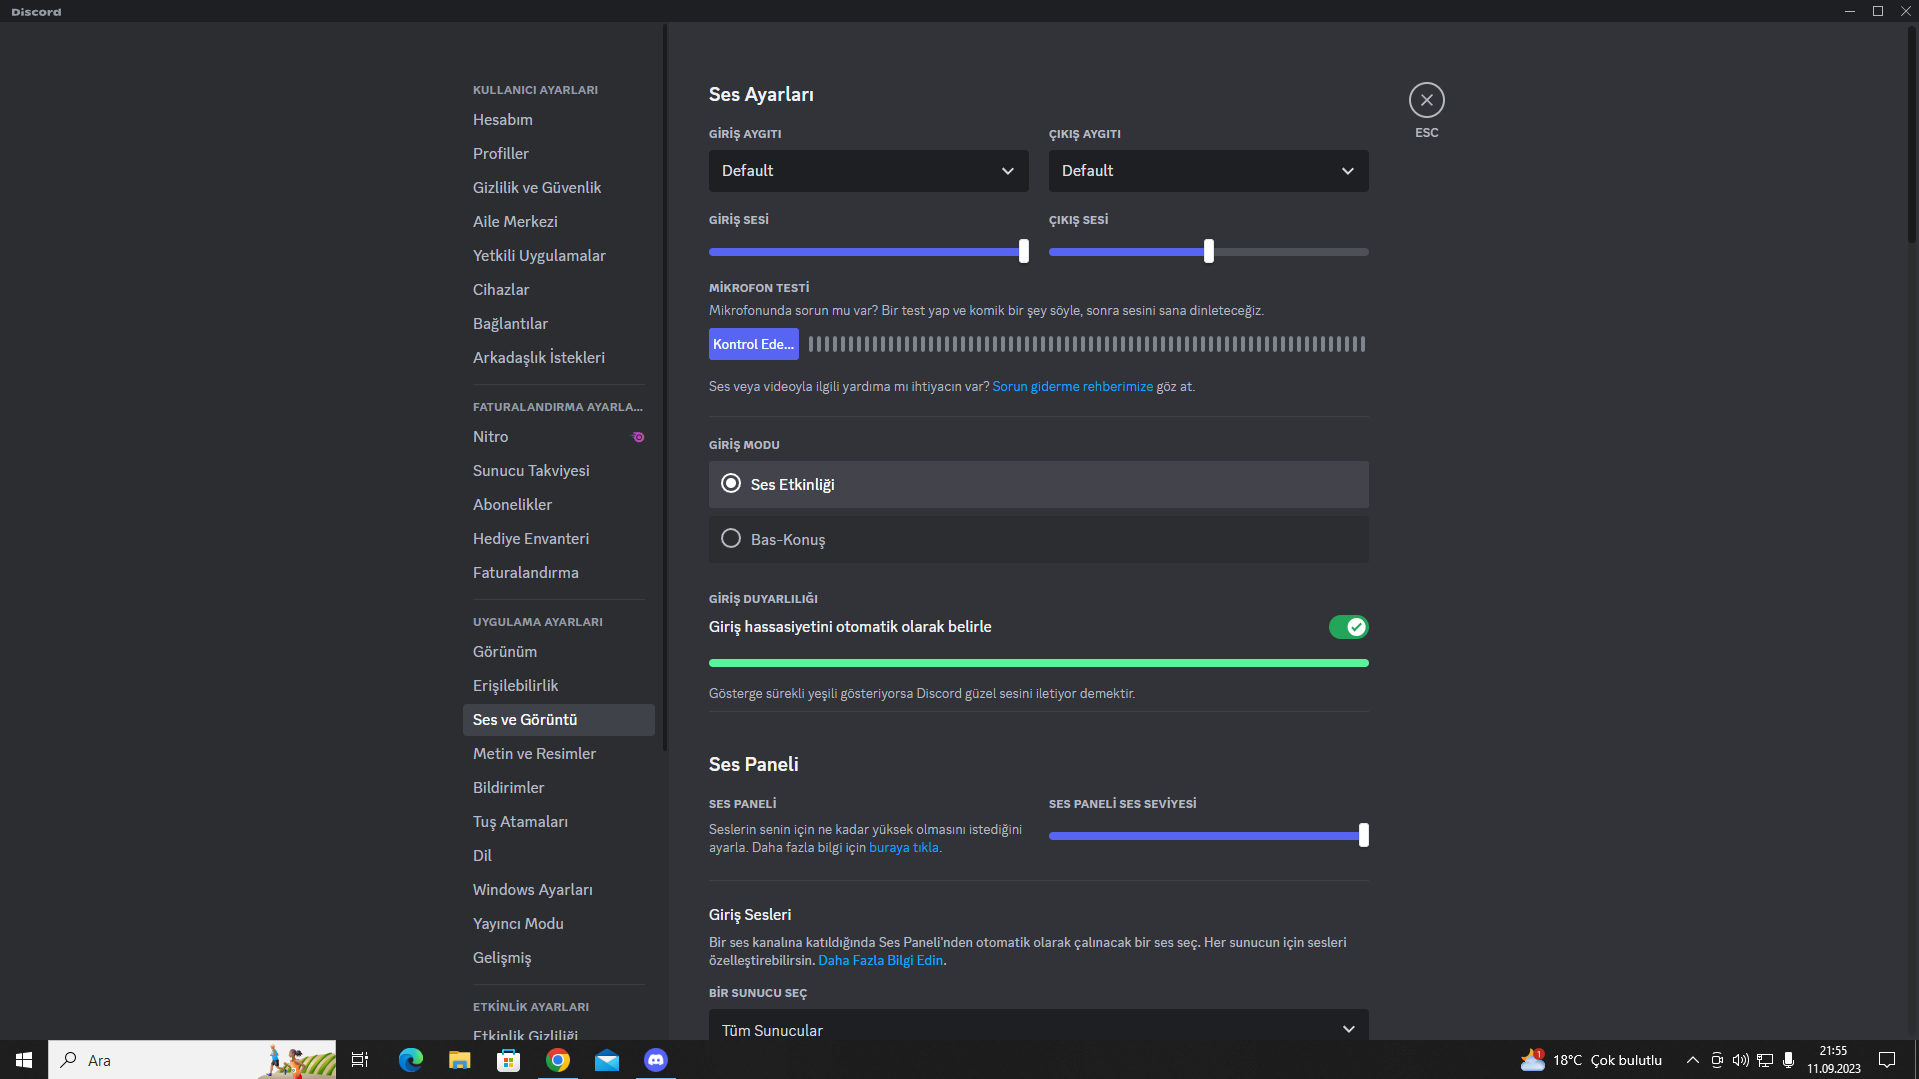
Task: Click the settings page vertical scrollbar
Action: [x=1912, y=134]
